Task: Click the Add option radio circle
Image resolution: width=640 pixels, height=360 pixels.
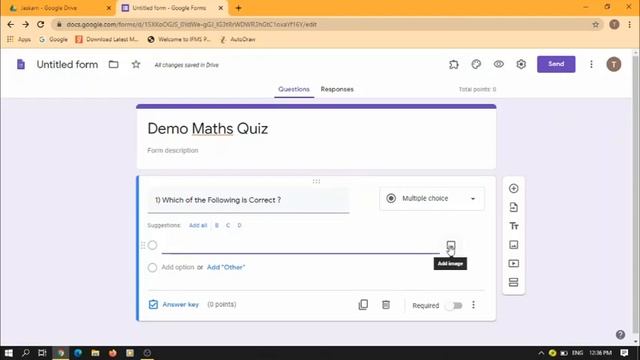Action: (152, 267)
